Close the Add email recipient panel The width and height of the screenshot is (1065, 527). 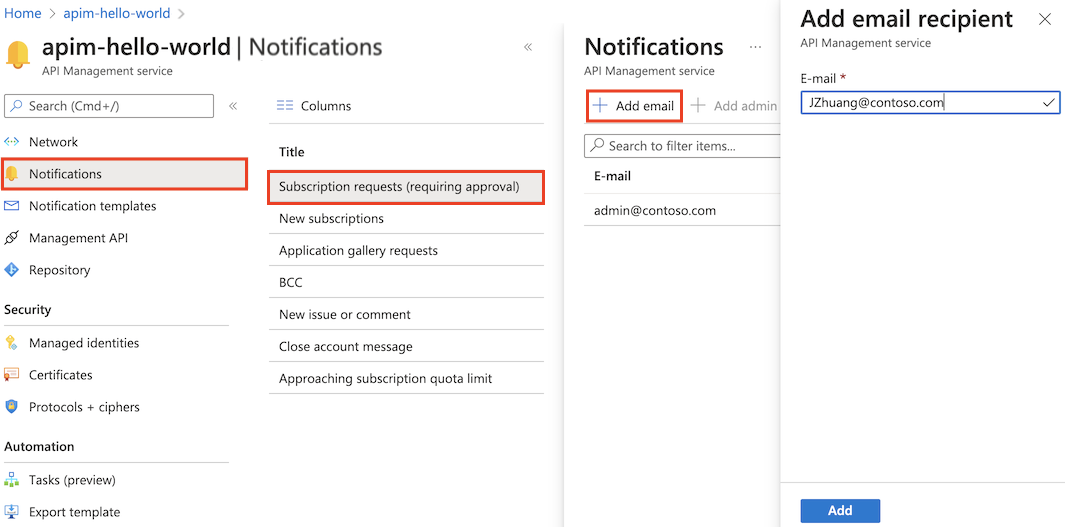pyautogui.click(x=1045, y=19)
